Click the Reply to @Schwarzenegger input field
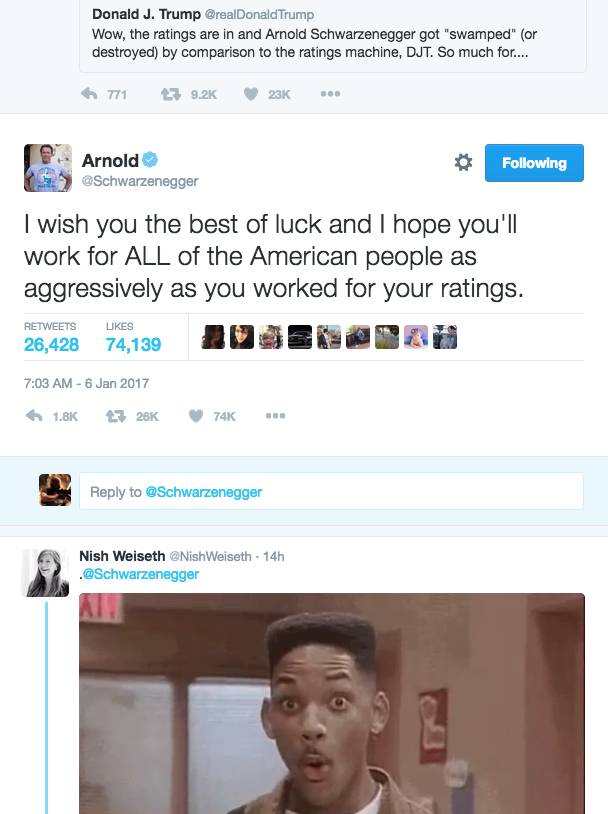 [331, 491]
